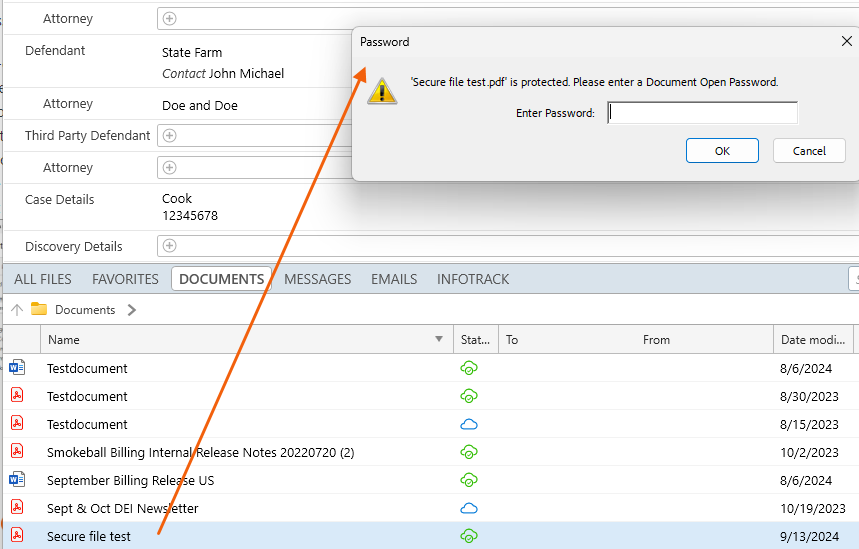859x549 pixels.
Task: Cancel the Password dialog
Action: [x=809, y=151]
